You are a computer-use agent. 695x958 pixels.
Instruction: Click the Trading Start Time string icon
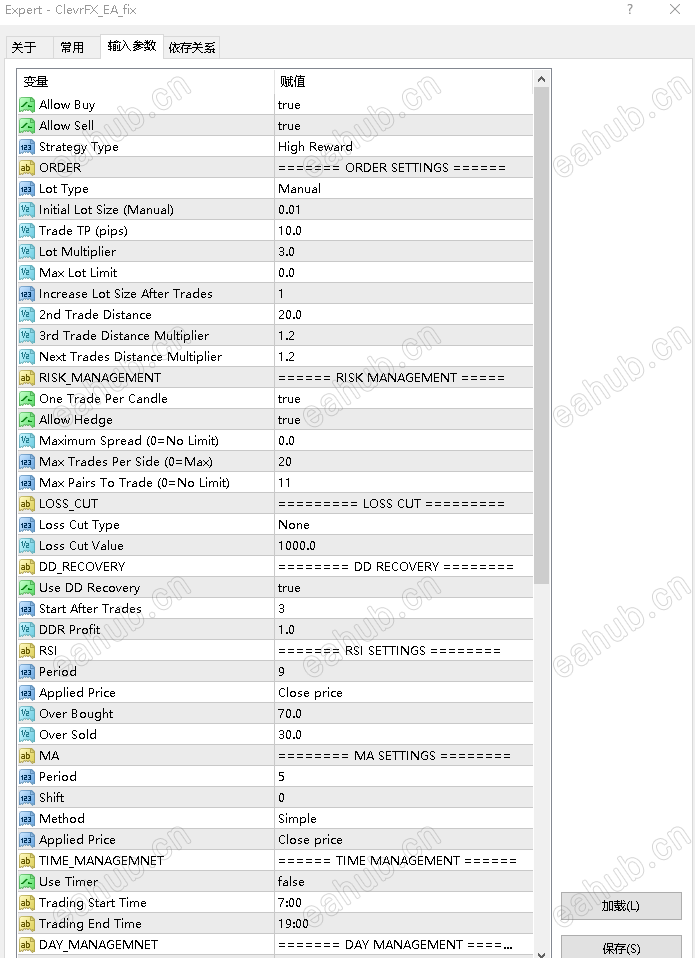[26, 902]
